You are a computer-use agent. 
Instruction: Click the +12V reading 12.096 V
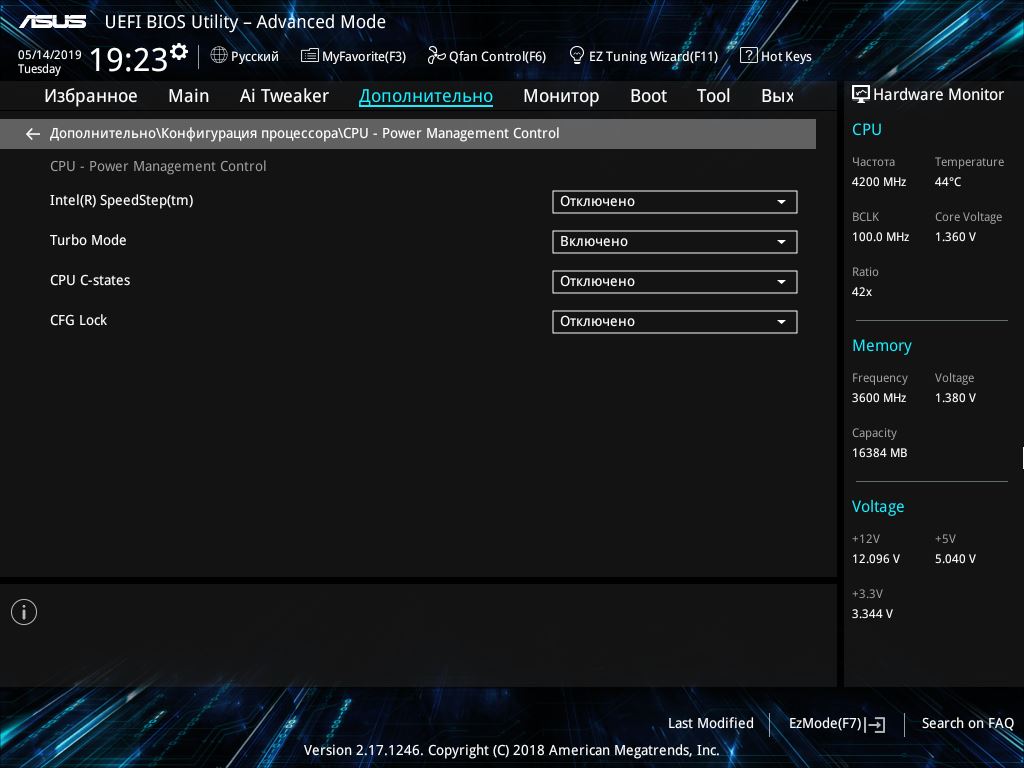click(x=876, y=559)
